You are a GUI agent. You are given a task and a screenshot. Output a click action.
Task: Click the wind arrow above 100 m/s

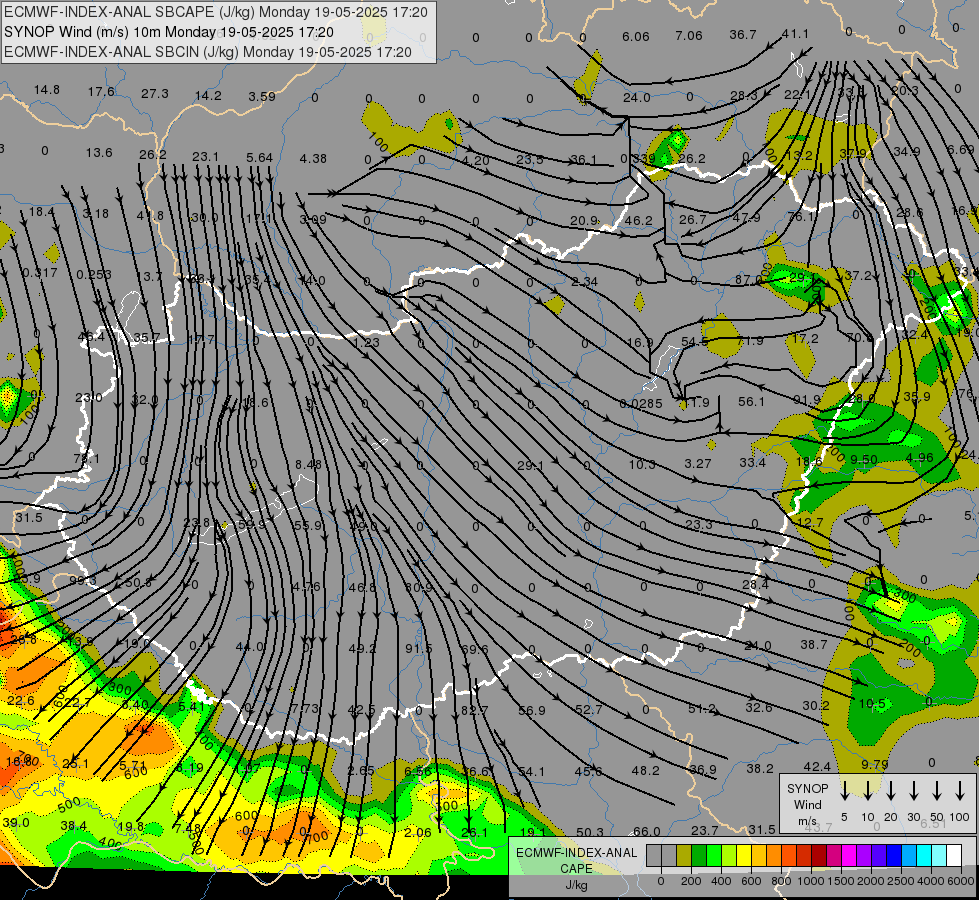960,789
